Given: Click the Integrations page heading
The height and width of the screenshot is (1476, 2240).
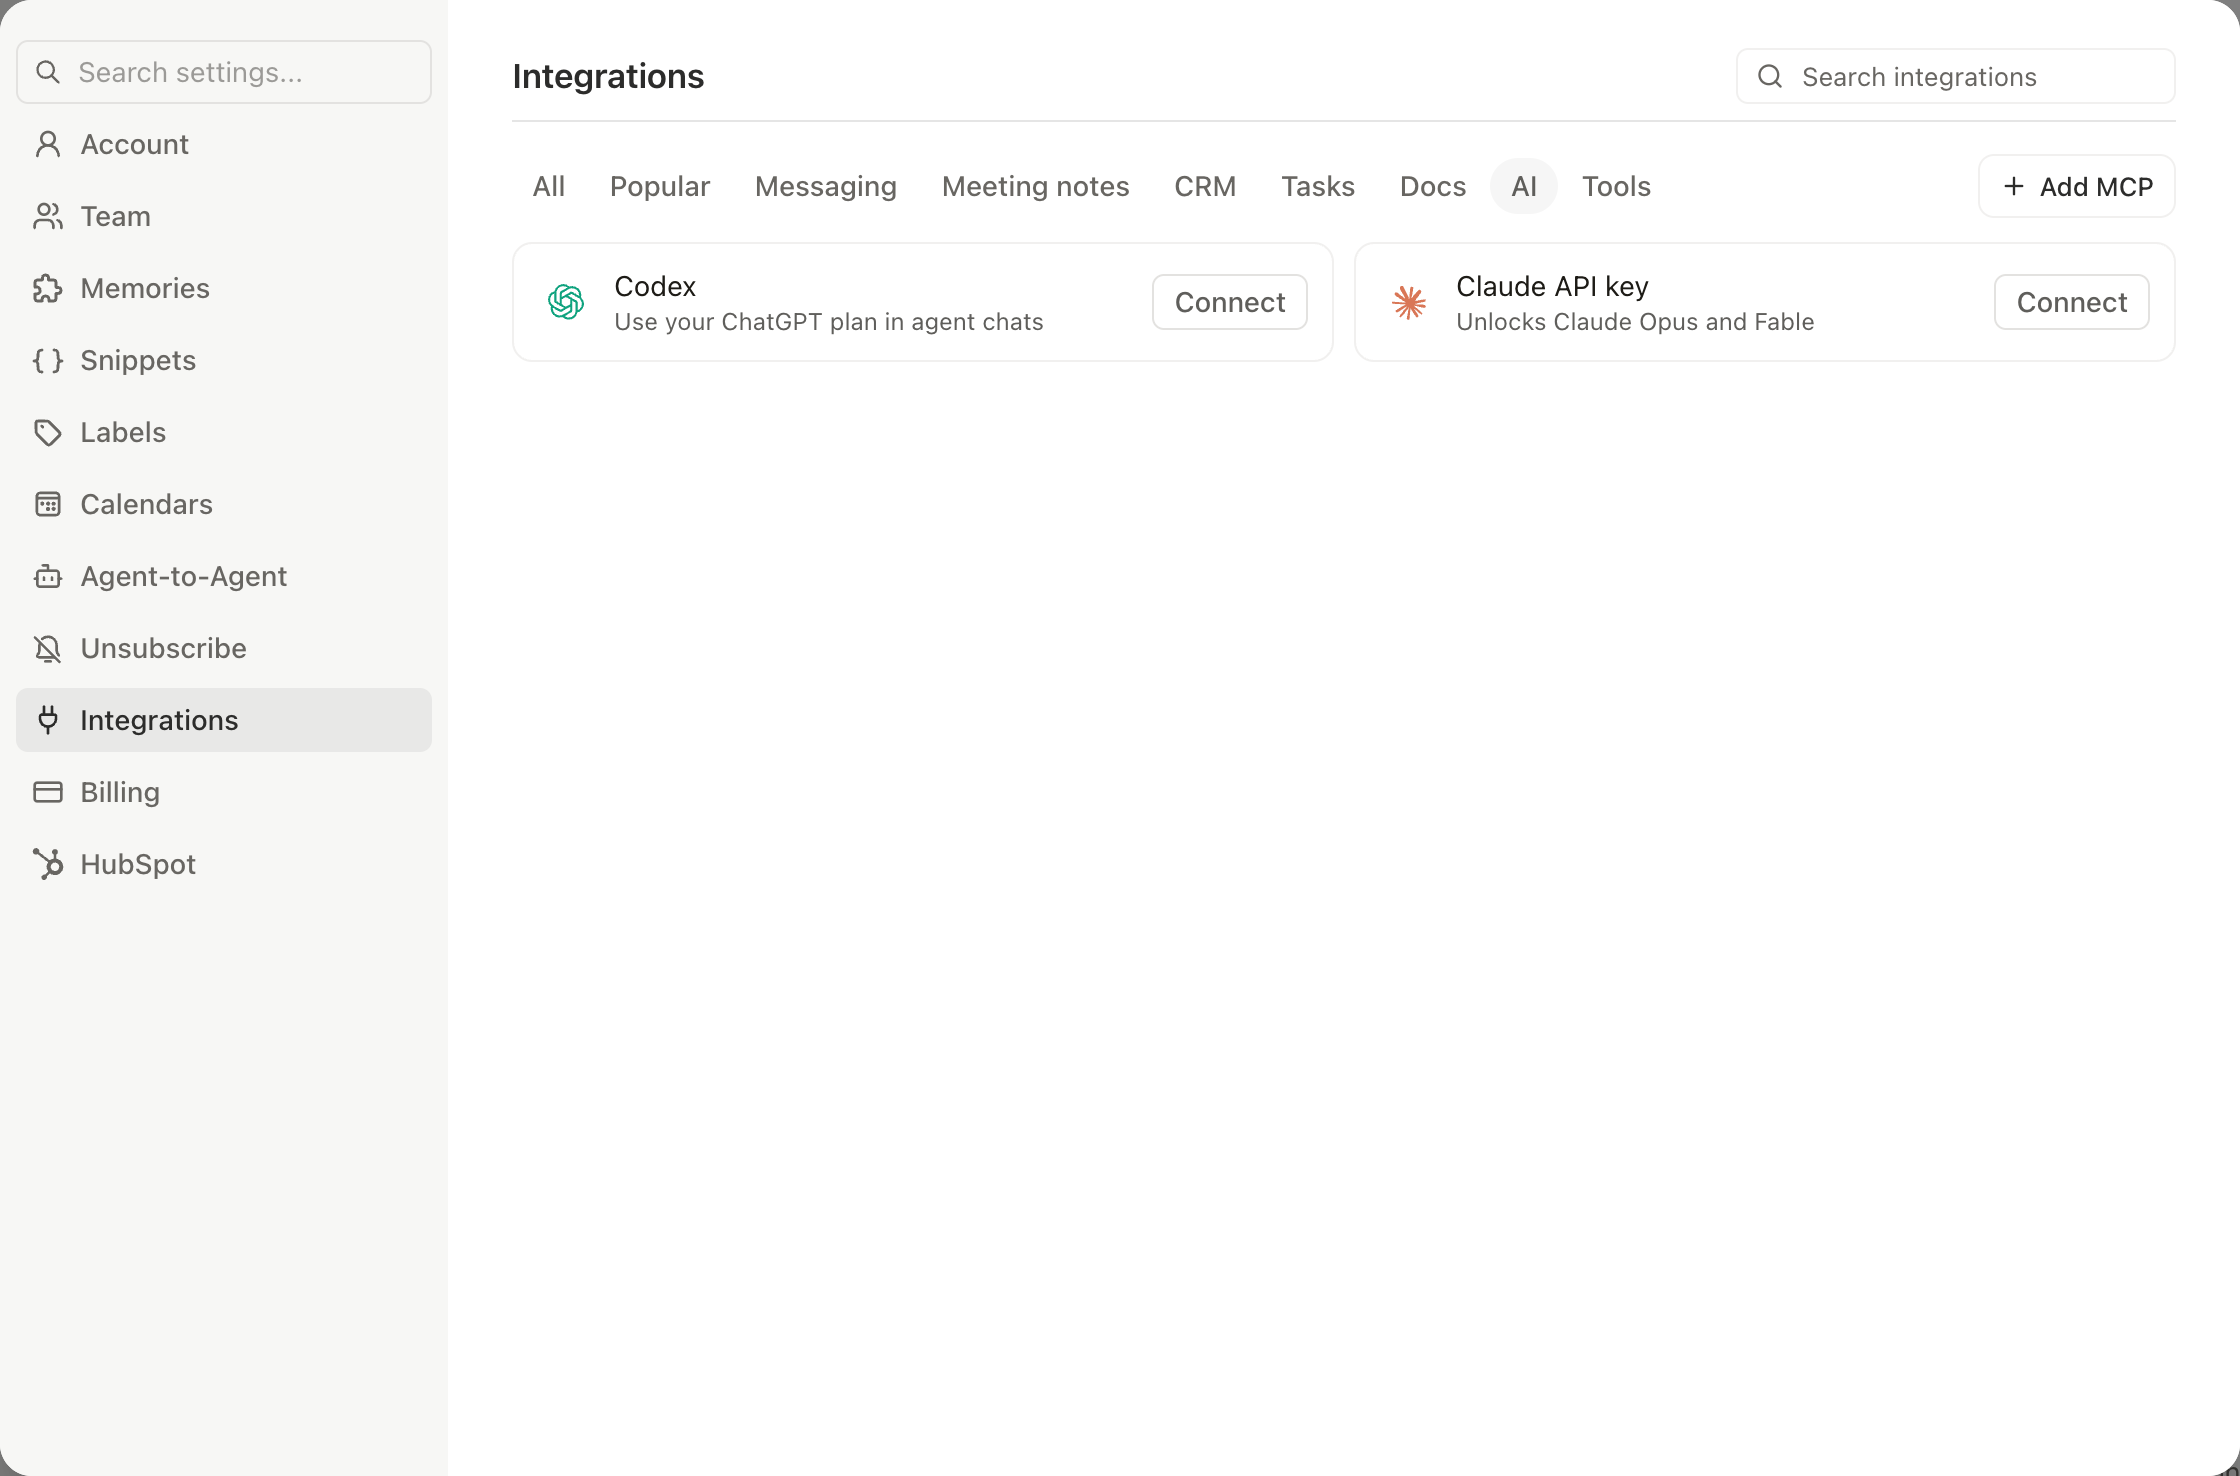Looking at the screenshot, I should [x=608, y=76].
